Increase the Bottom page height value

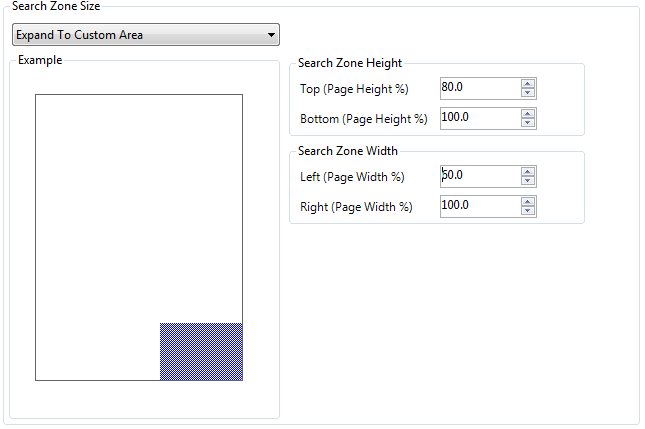(528, 113)
